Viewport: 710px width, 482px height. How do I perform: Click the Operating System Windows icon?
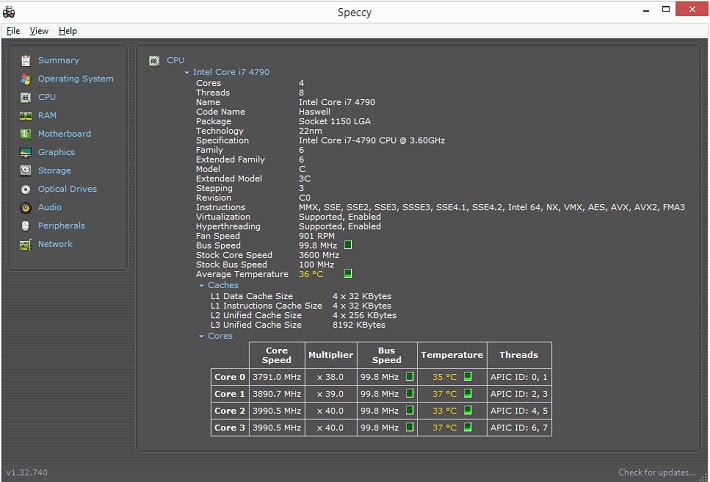pos(26,79)
